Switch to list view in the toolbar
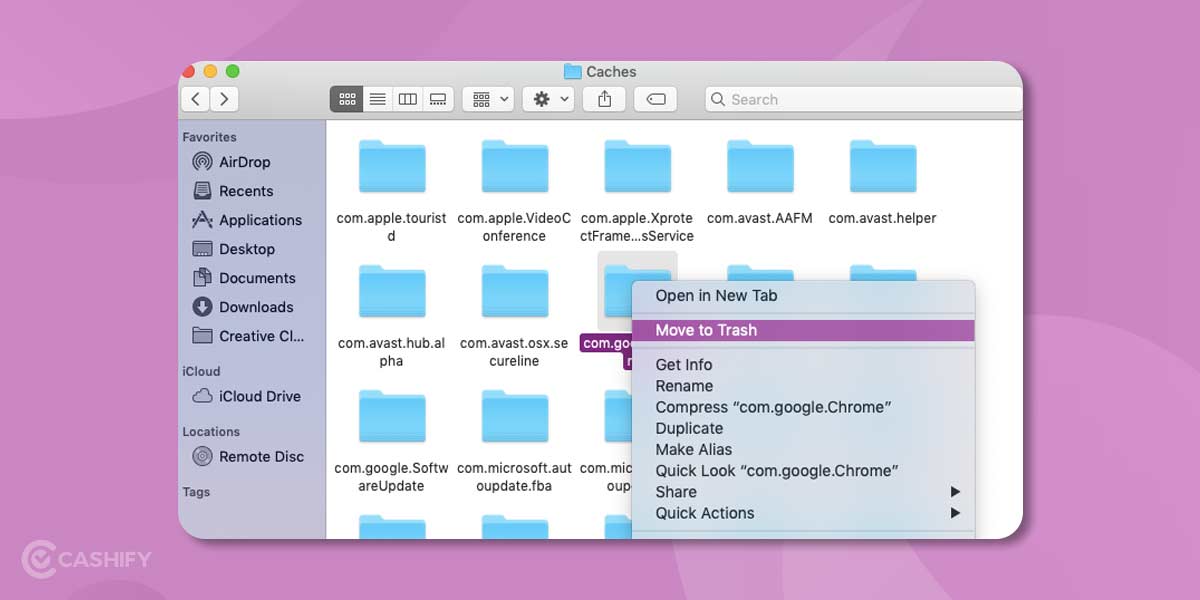Image resolution: width=1200 pixels, height=600 pixels. (x=377, y=98)
